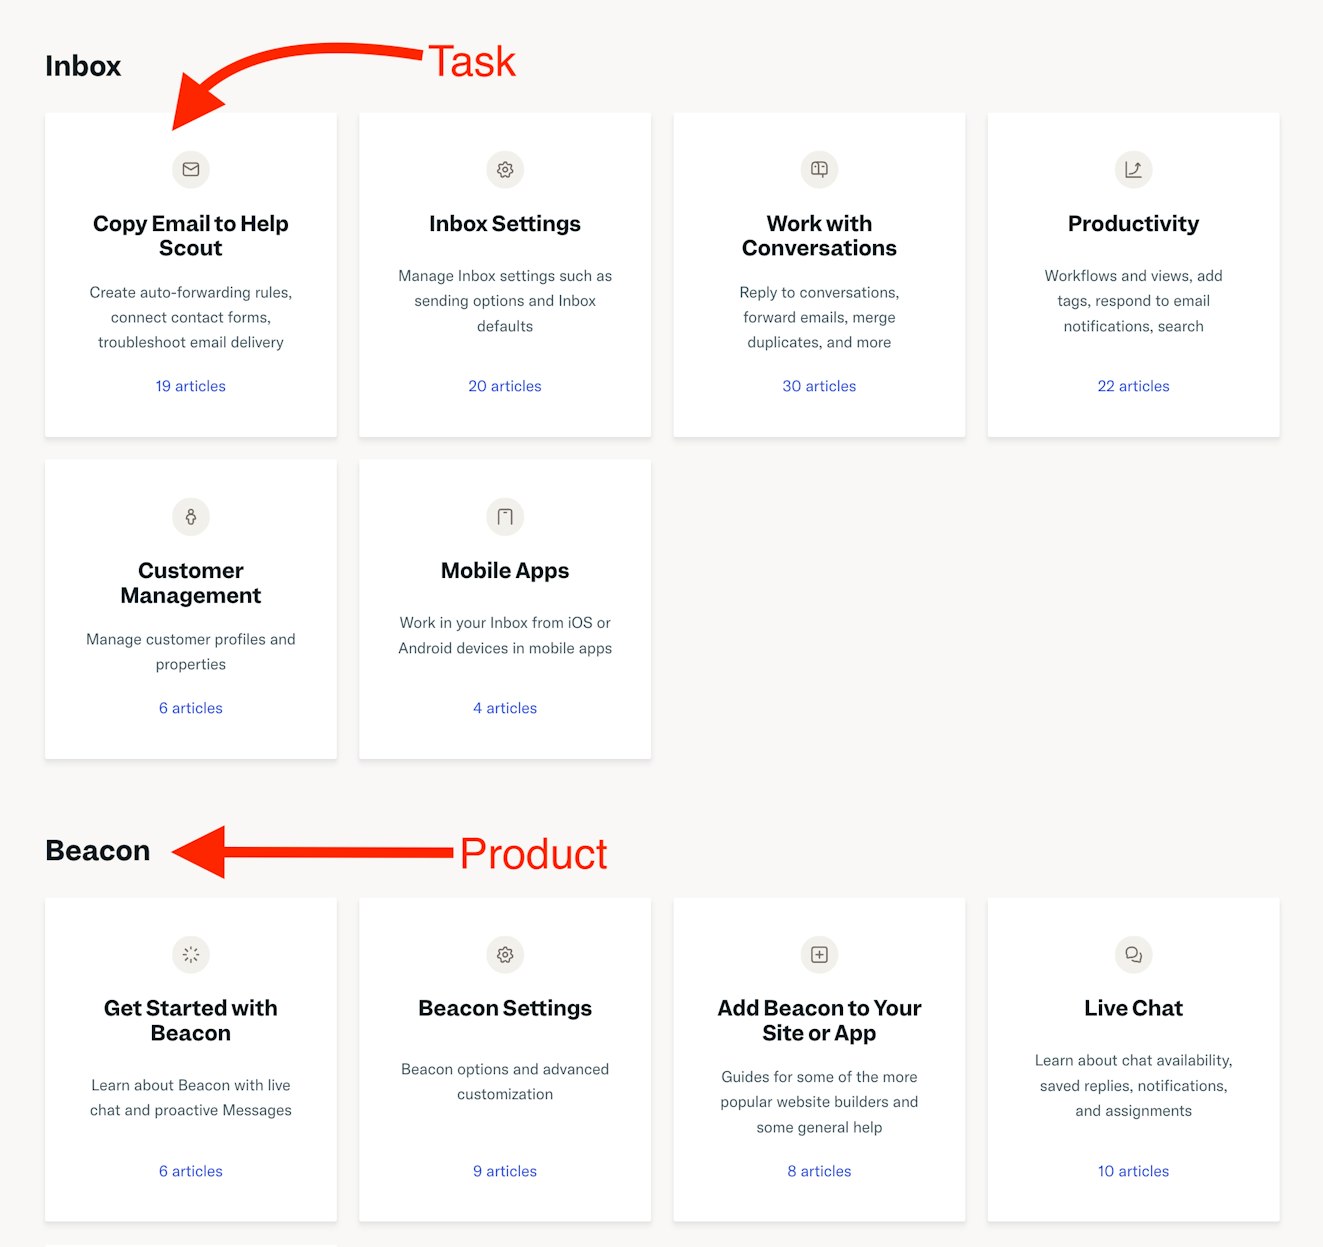Click the gear icon above Inbox Settings
Image resolution: width=1323 pixels, height=1247 pixels.
[x=505, y=170]
